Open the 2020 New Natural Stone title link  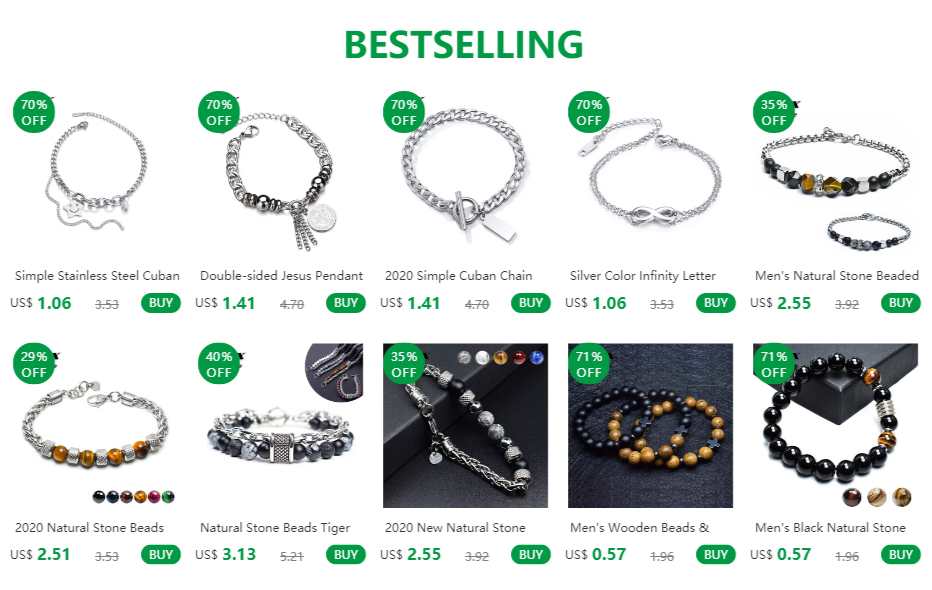click(x=455, y=528)
